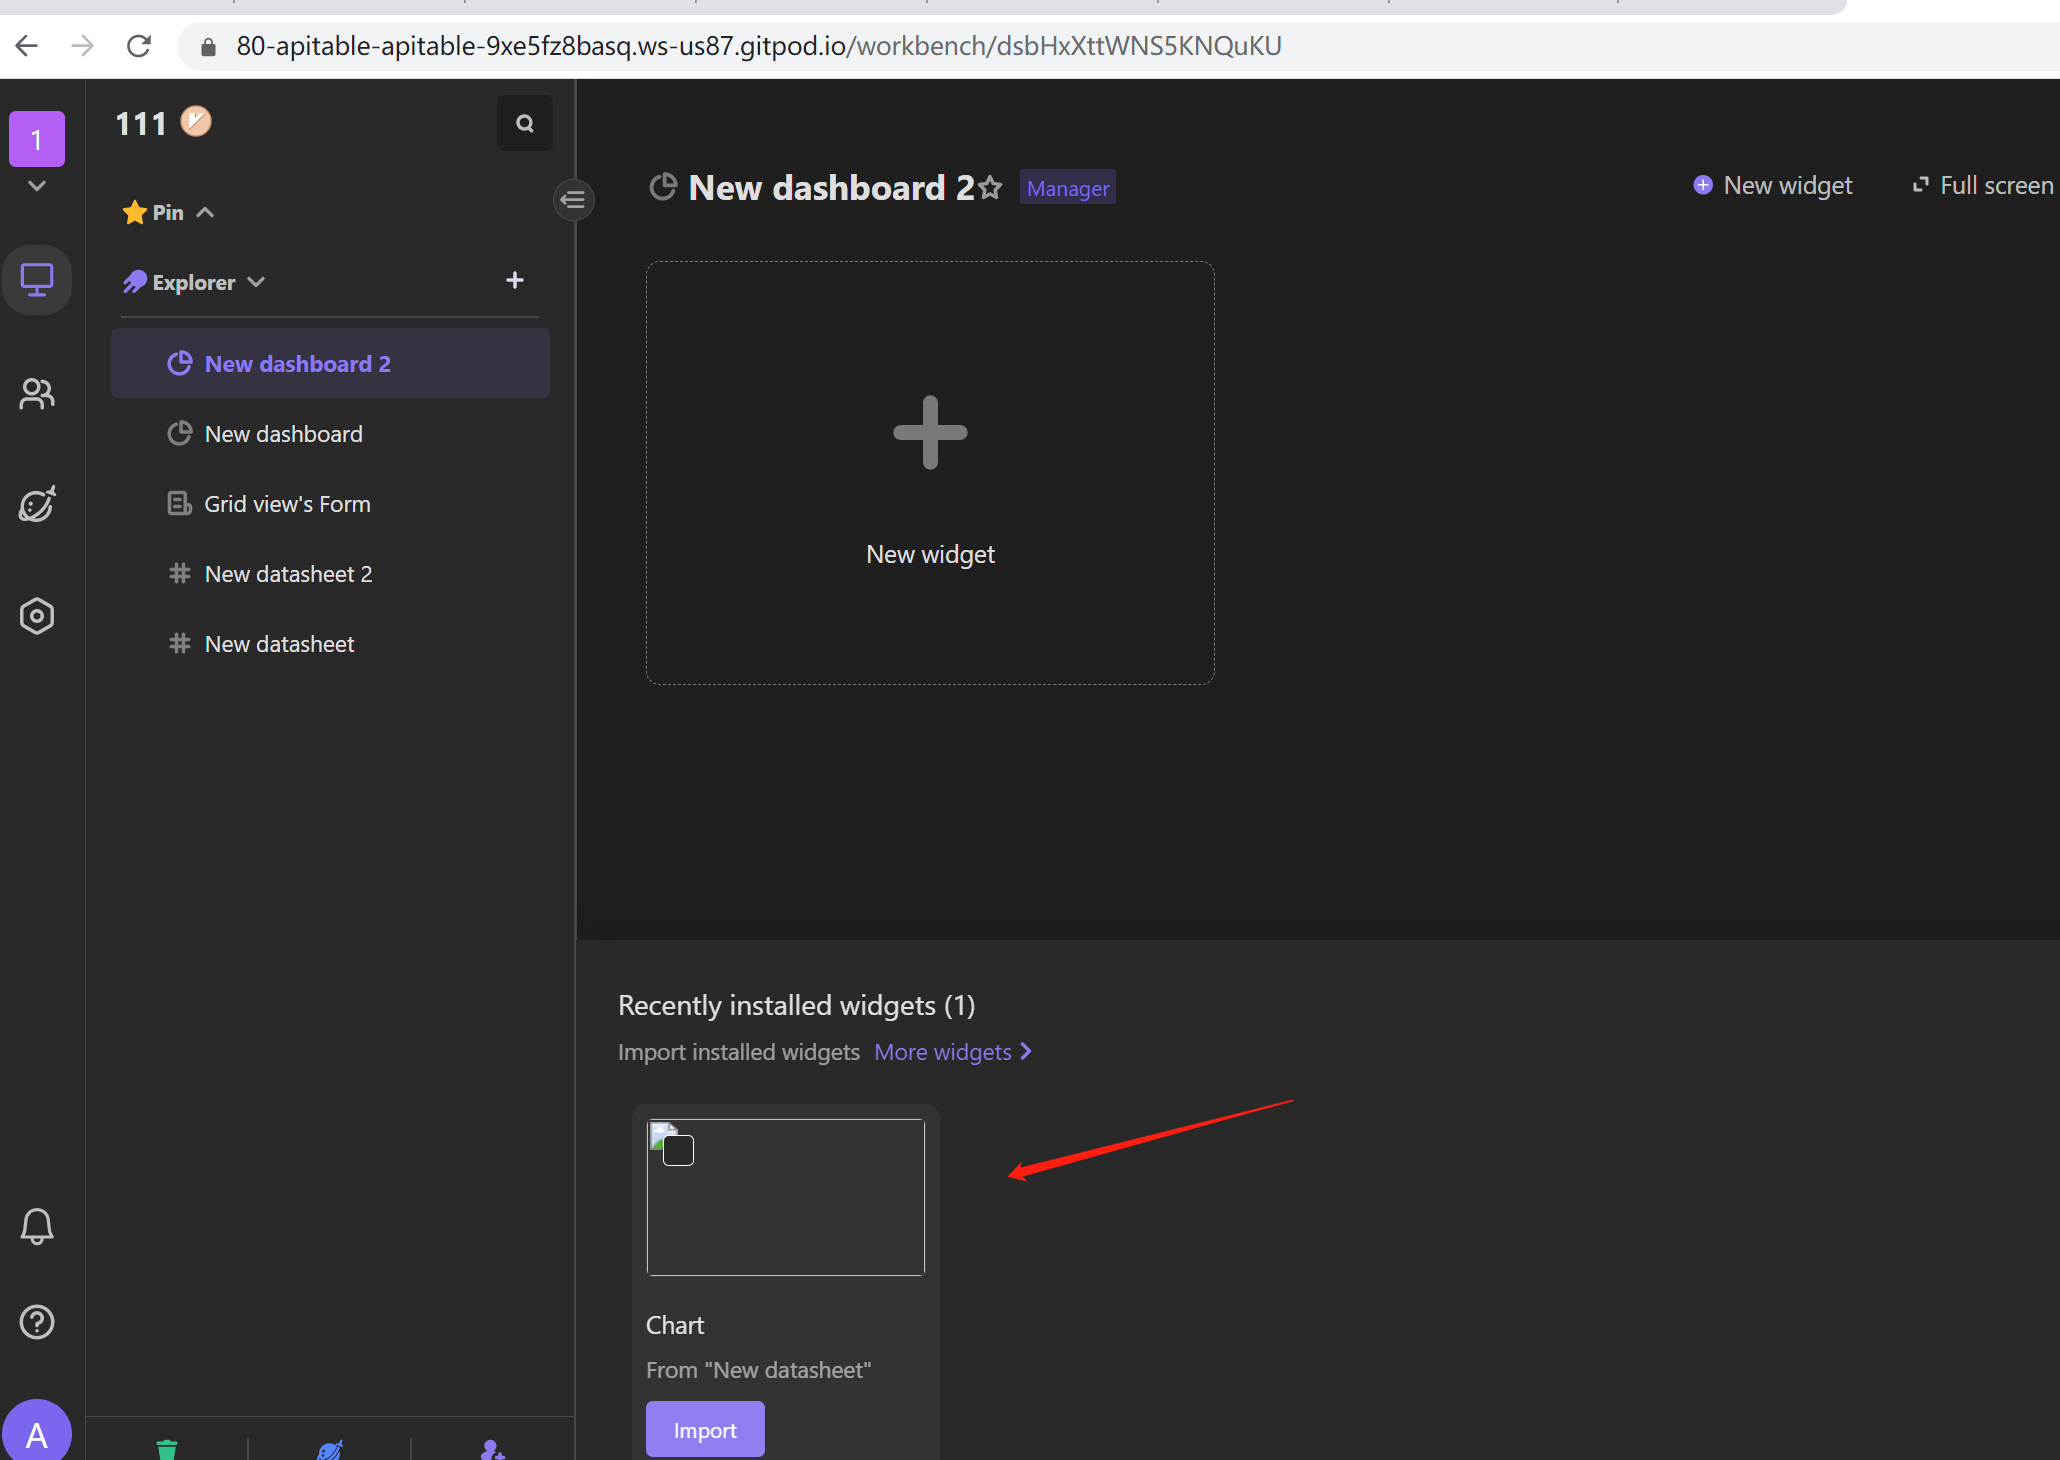
Task: Toggle favorite star on New dashboard 2 title
Action: pyautogui.click(x=990, y=187)
